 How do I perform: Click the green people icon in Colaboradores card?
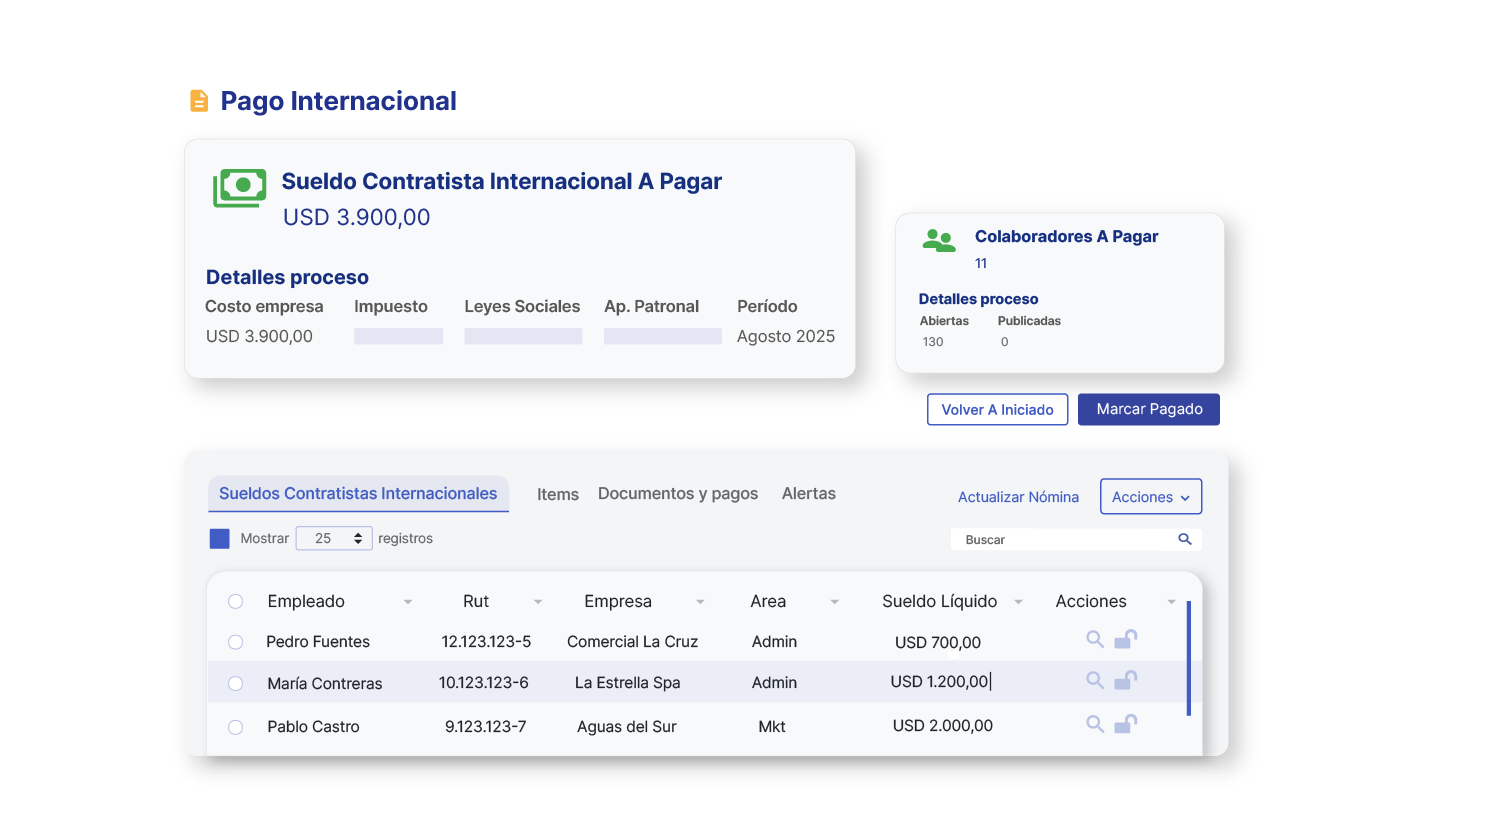[939, 240]
